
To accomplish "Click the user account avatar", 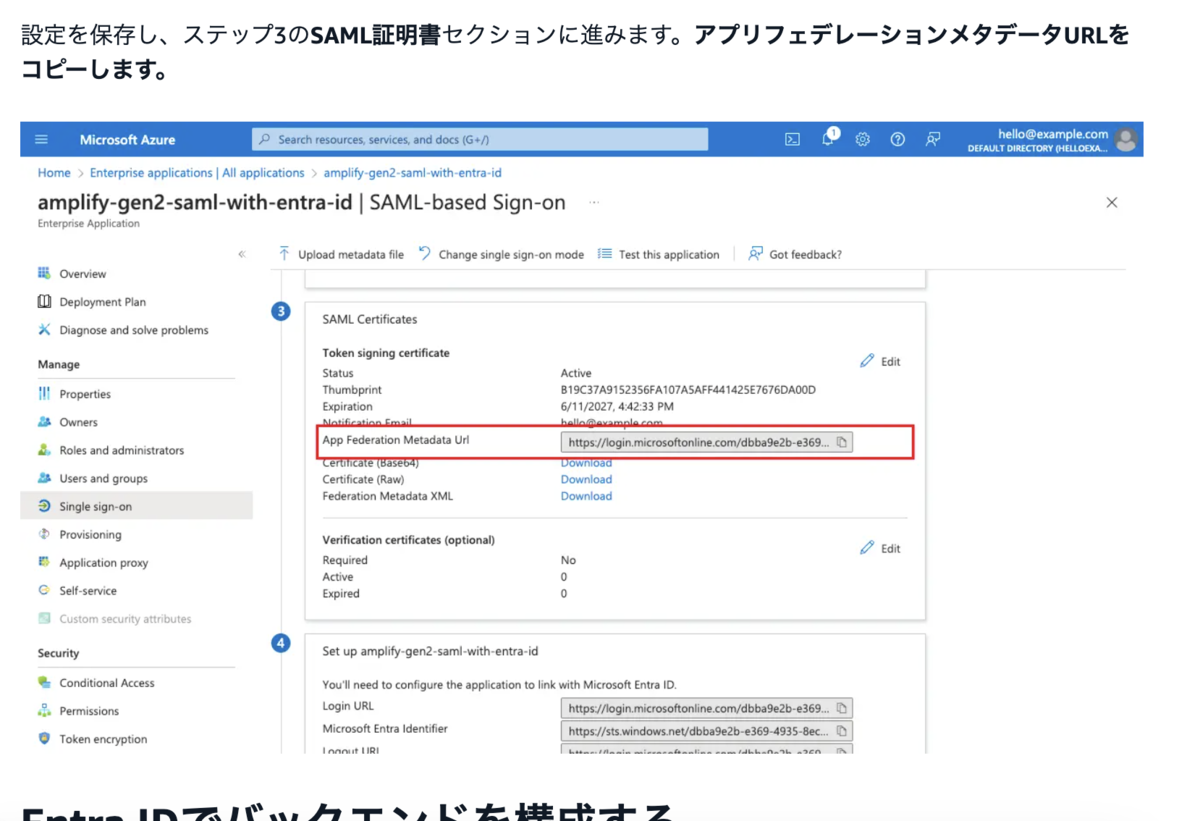I will coord(1126,140).
